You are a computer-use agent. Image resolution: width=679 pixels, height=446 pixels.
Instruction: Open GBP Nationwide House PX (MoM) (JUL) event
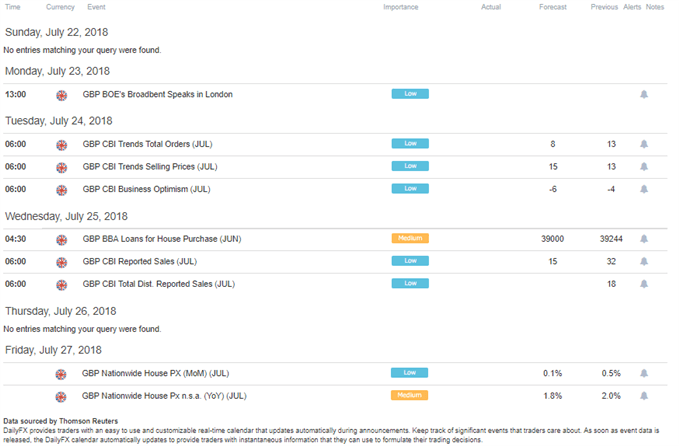(x=155, y=373)
